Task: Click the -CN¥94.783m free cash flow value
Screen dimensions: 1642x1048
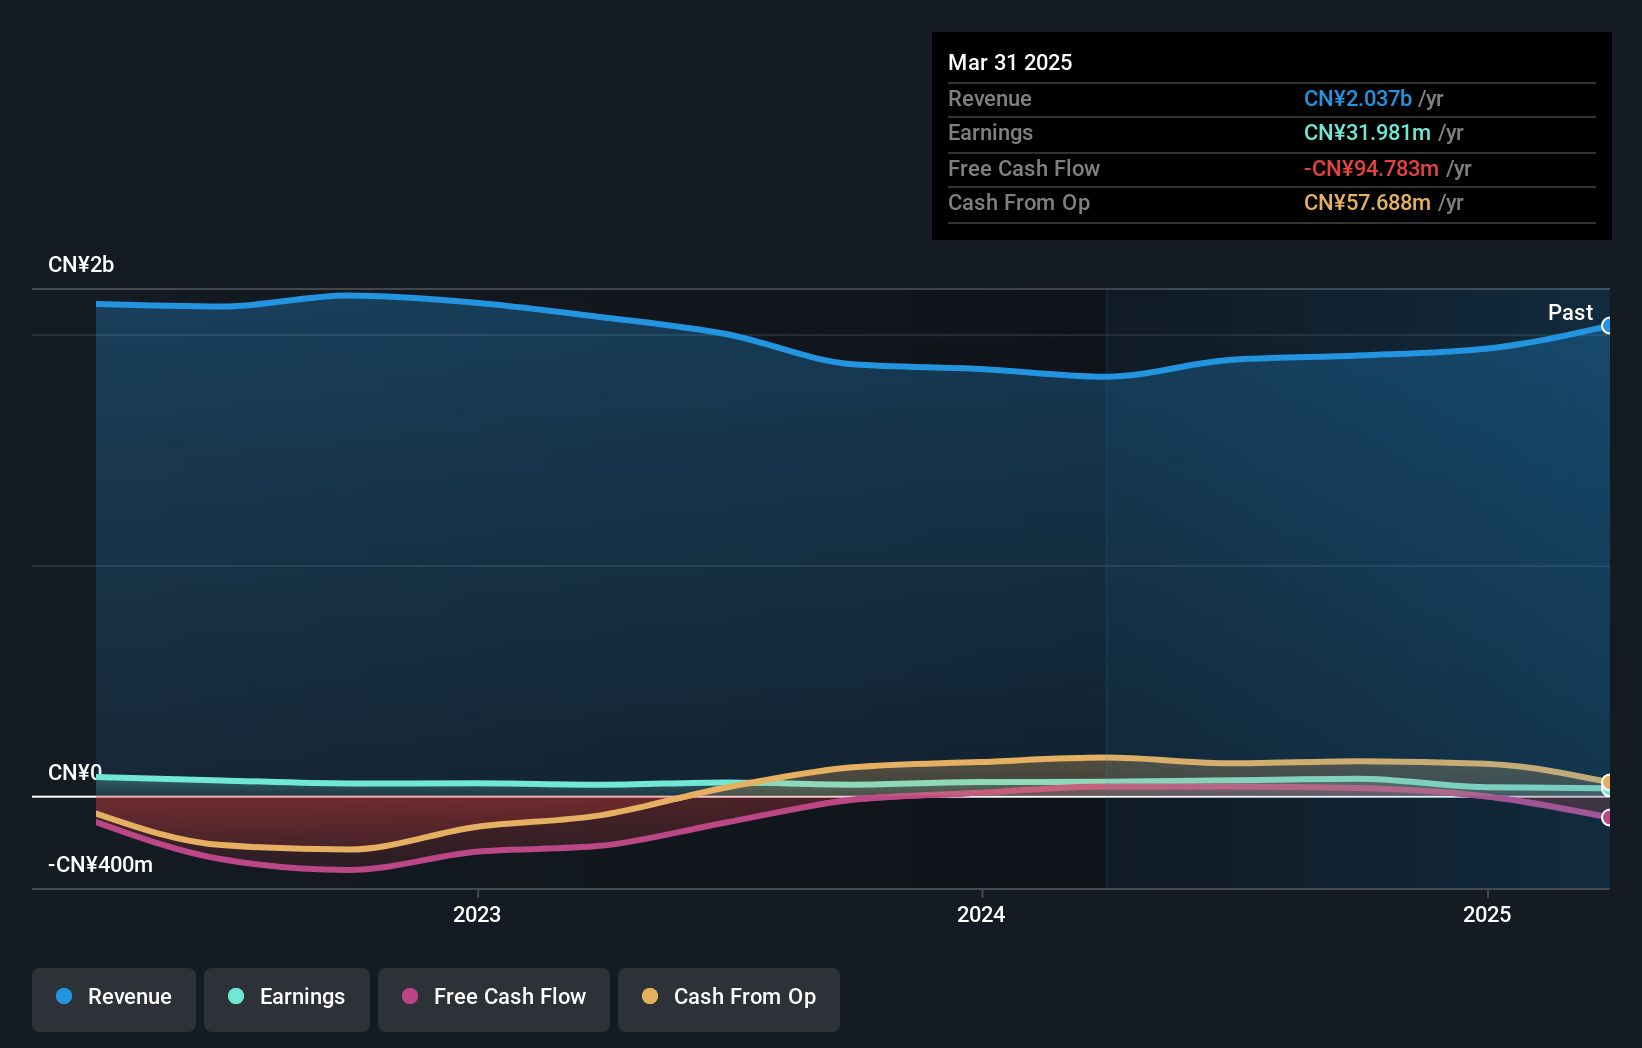Action: 1371,168
